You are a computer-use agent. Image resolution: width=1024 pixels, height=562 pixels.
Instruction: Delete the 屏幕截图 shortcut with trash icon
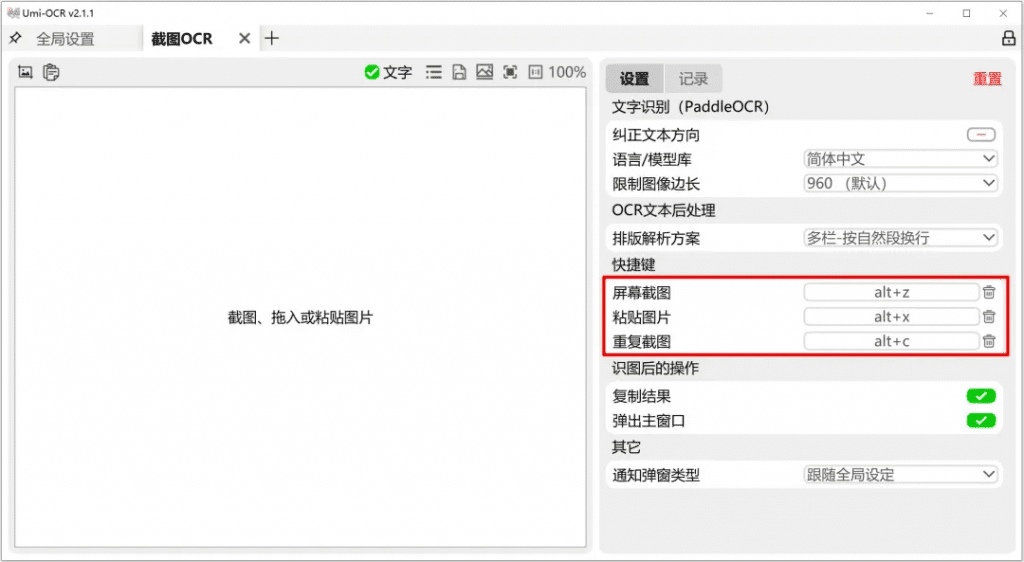click(988, 292)
